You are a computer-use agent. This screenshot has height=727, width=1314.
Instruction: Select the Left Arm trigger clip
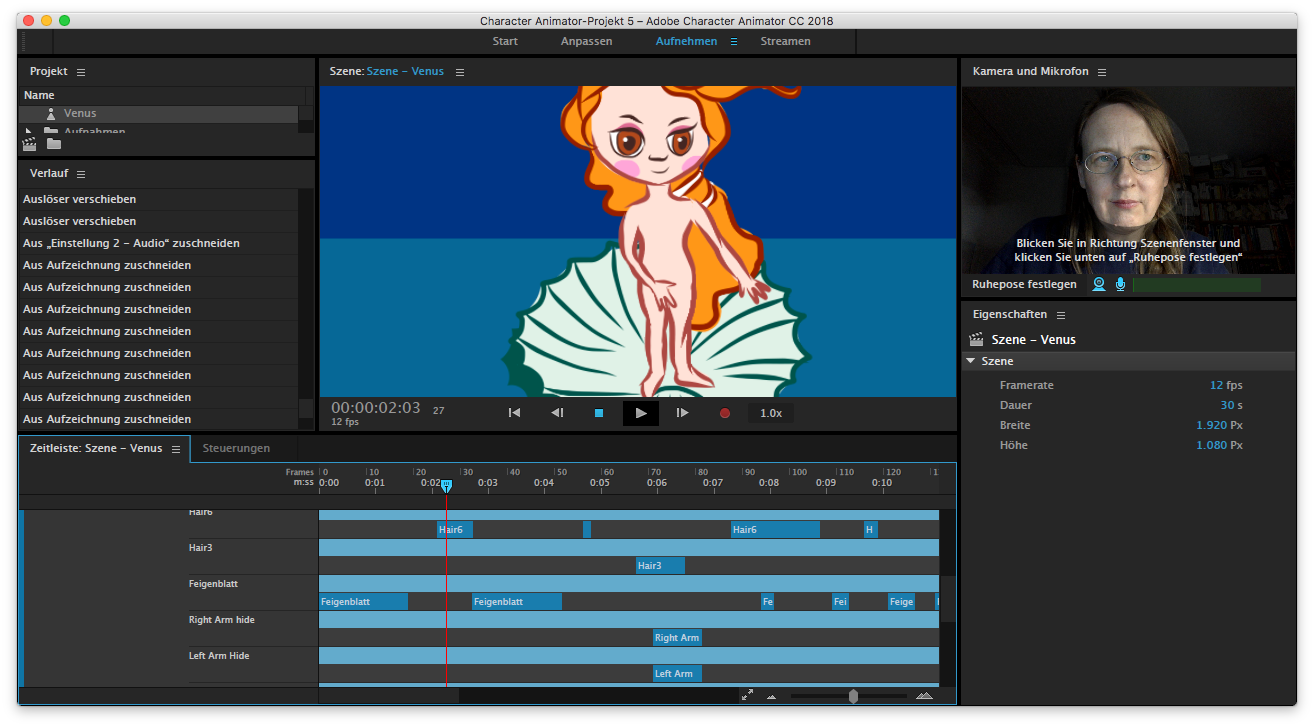click(677, 674)
